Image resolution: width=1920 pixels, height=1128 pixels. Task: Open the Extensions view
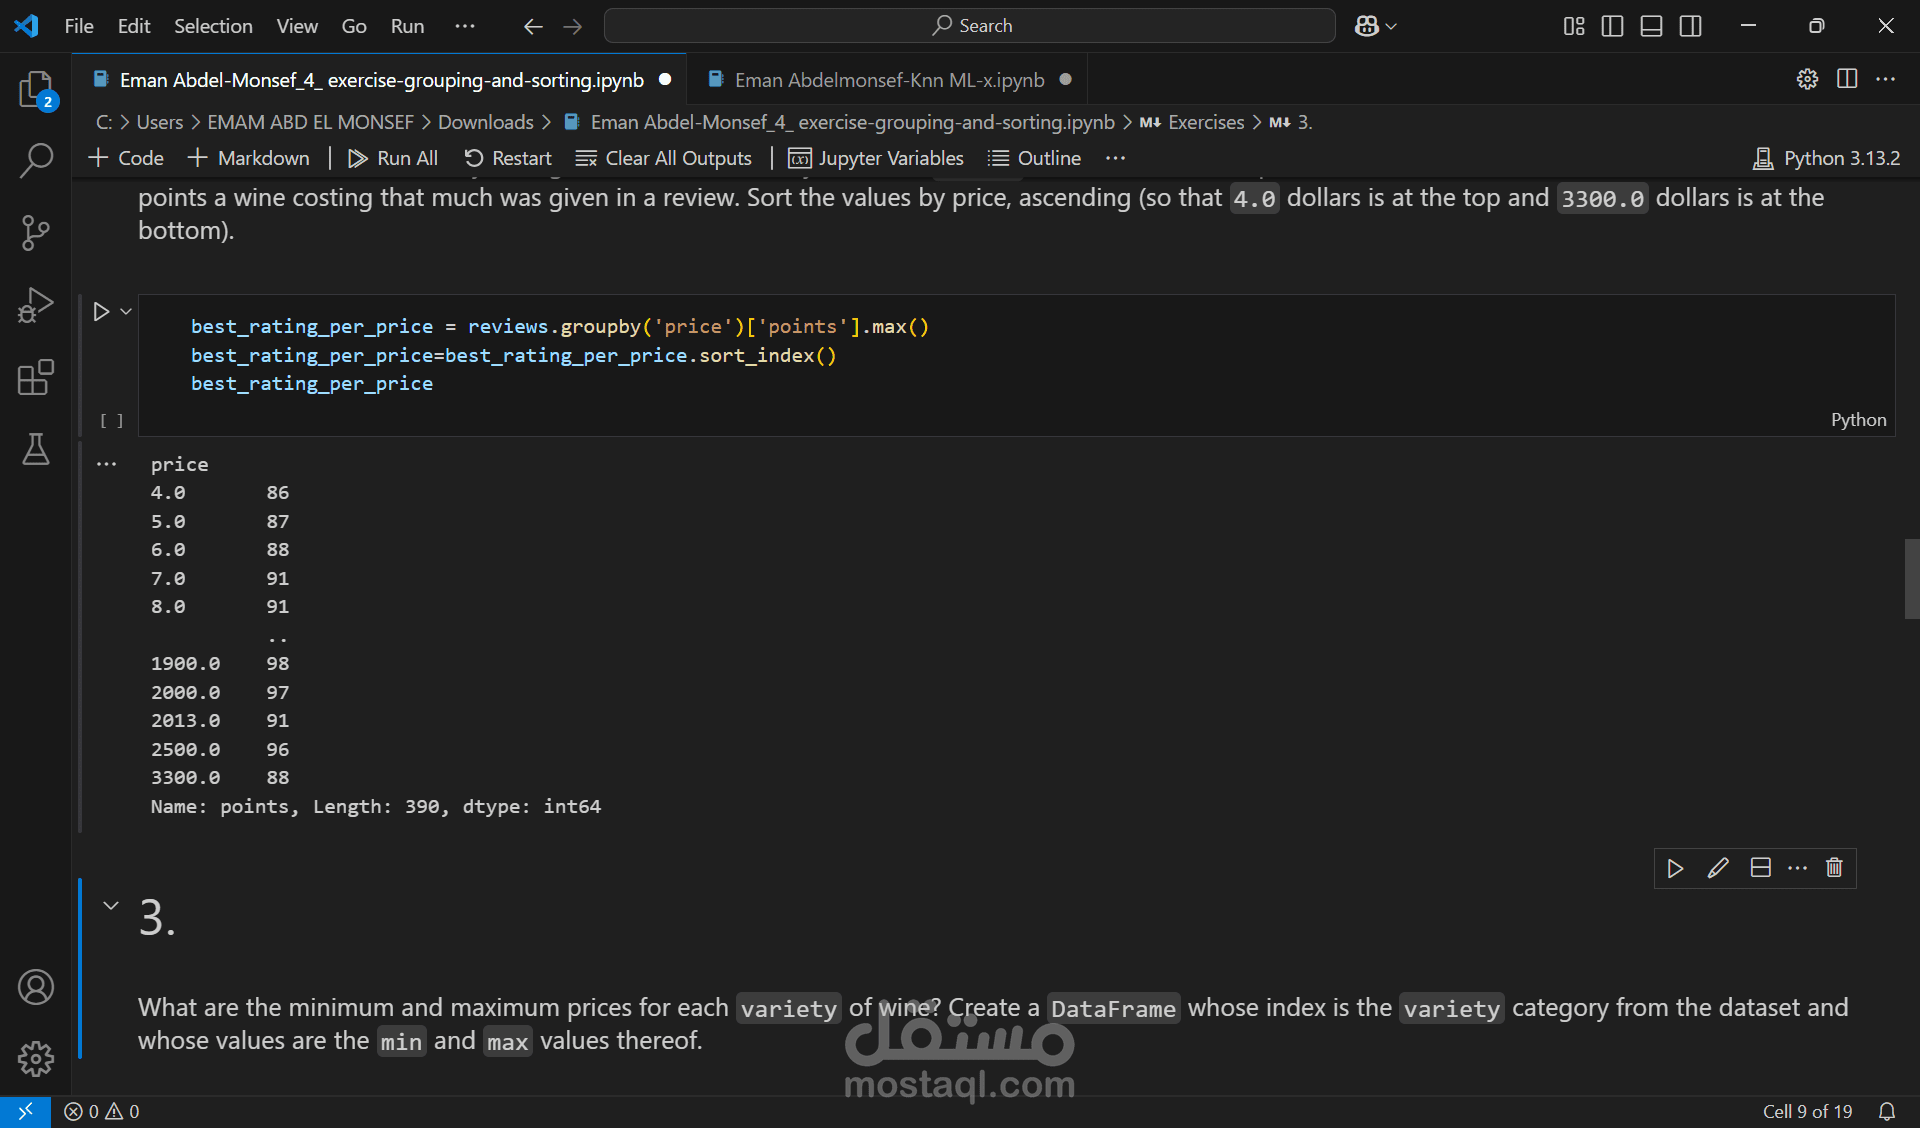36,378
